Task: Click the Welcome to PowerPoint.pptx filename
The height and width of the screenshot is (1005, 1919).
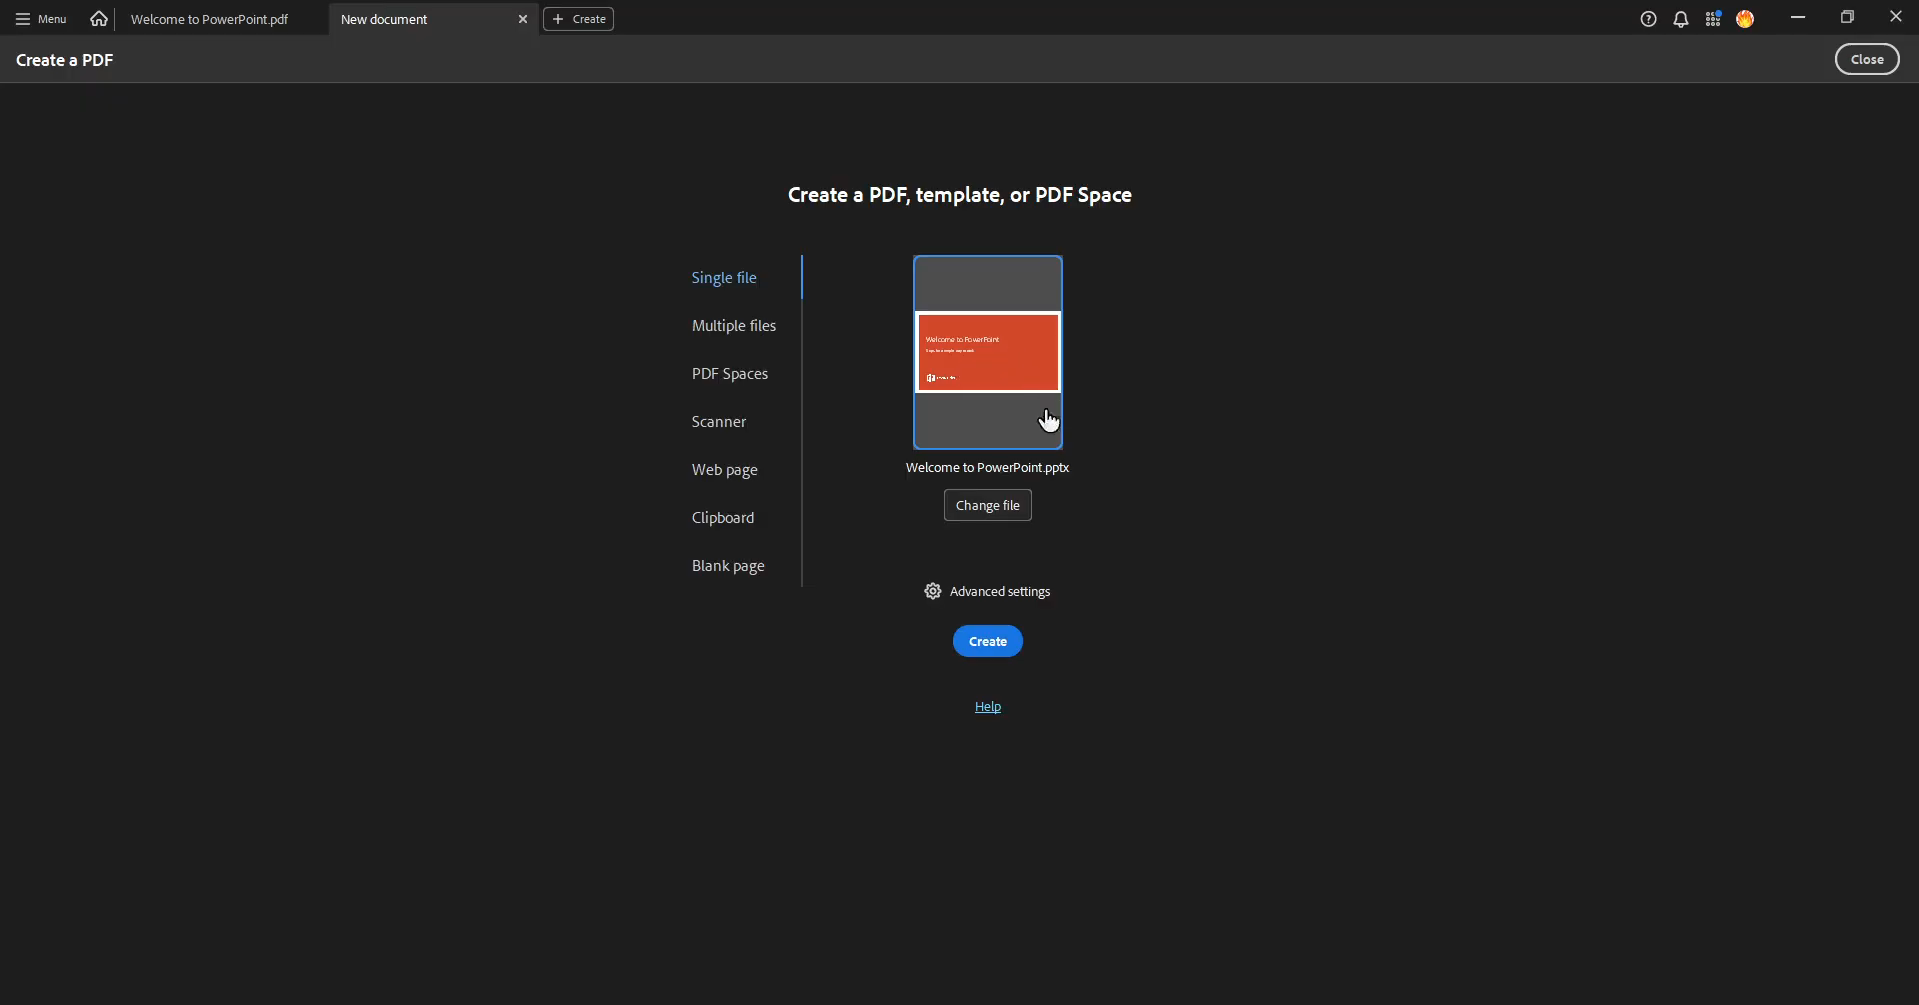Action: pyautogui.click(x=988, y=467)
